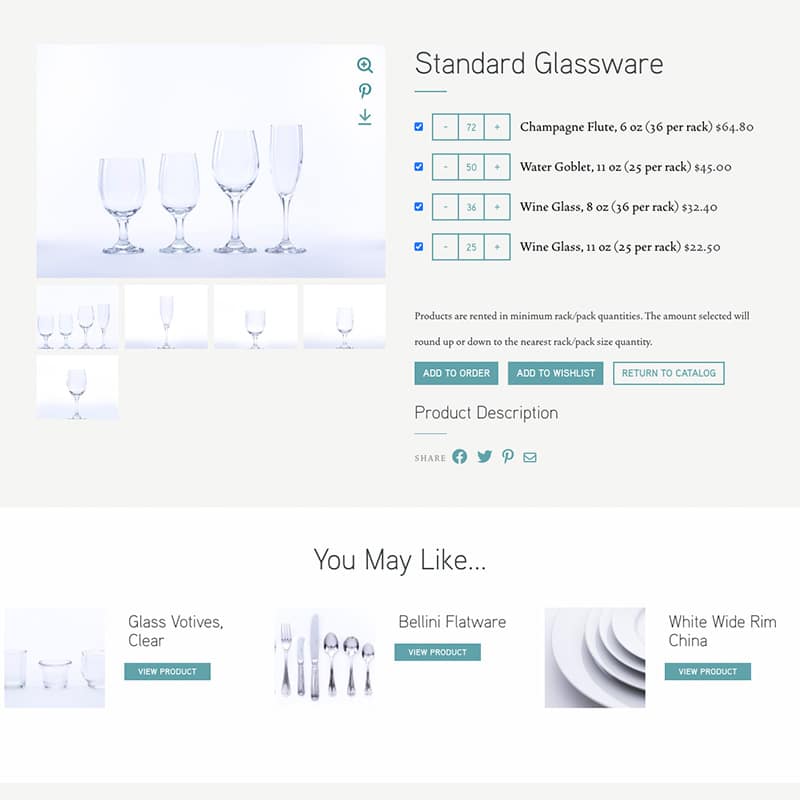Open White Wide Rim China product
800x800 pixels.
707,671
